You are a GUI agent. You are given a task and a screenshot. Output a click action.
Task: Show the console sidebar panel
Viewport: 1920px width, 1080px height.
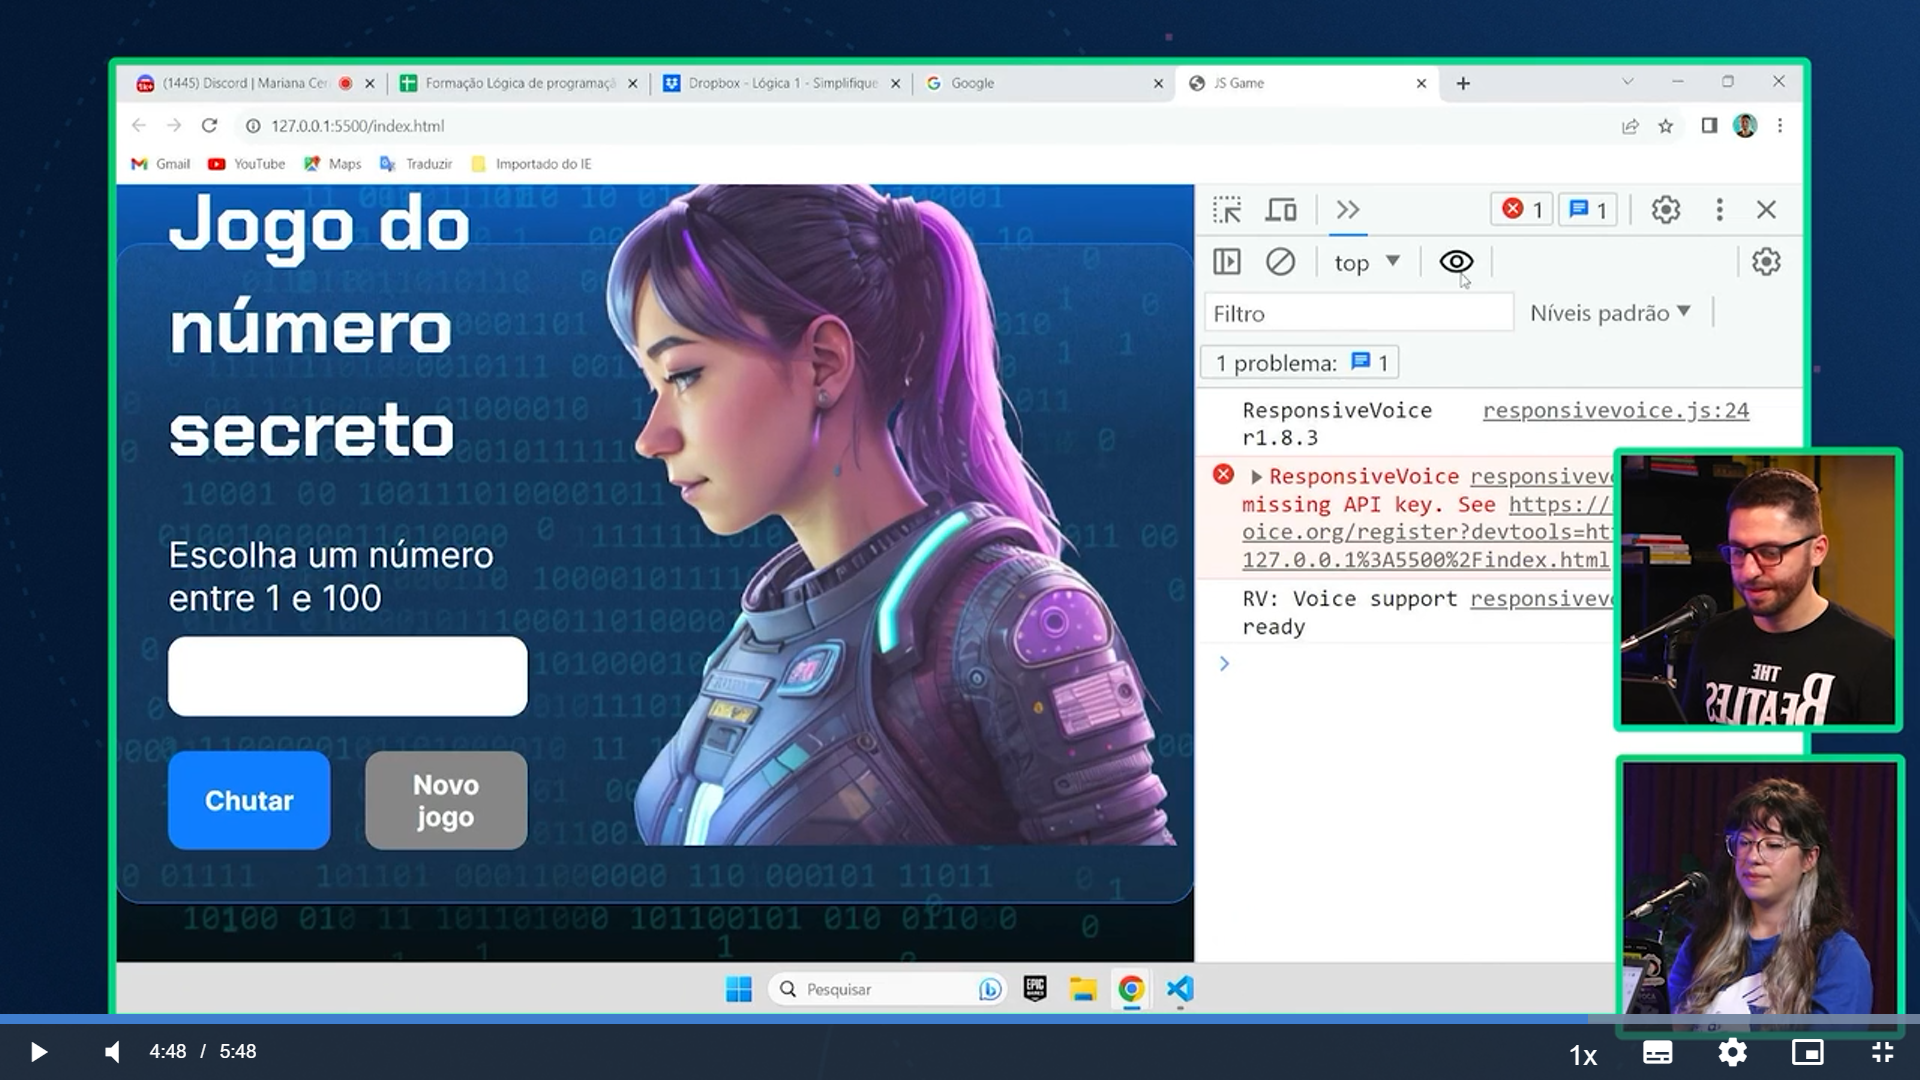tap(1227, 261)
